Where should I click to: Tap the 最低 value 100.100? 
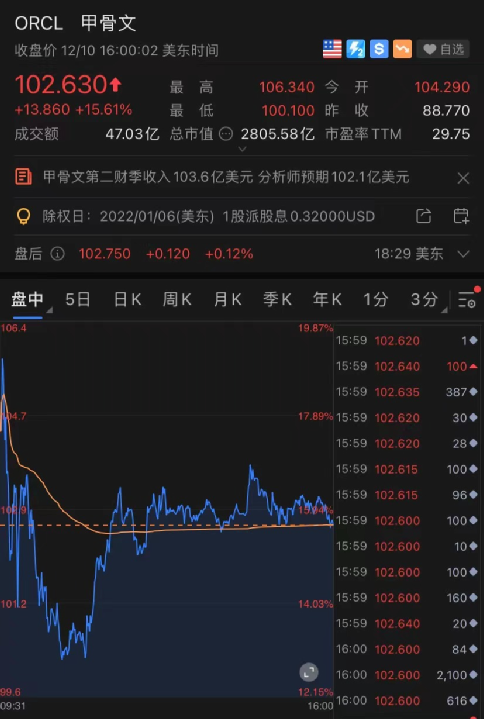click(x=288, y=111)
